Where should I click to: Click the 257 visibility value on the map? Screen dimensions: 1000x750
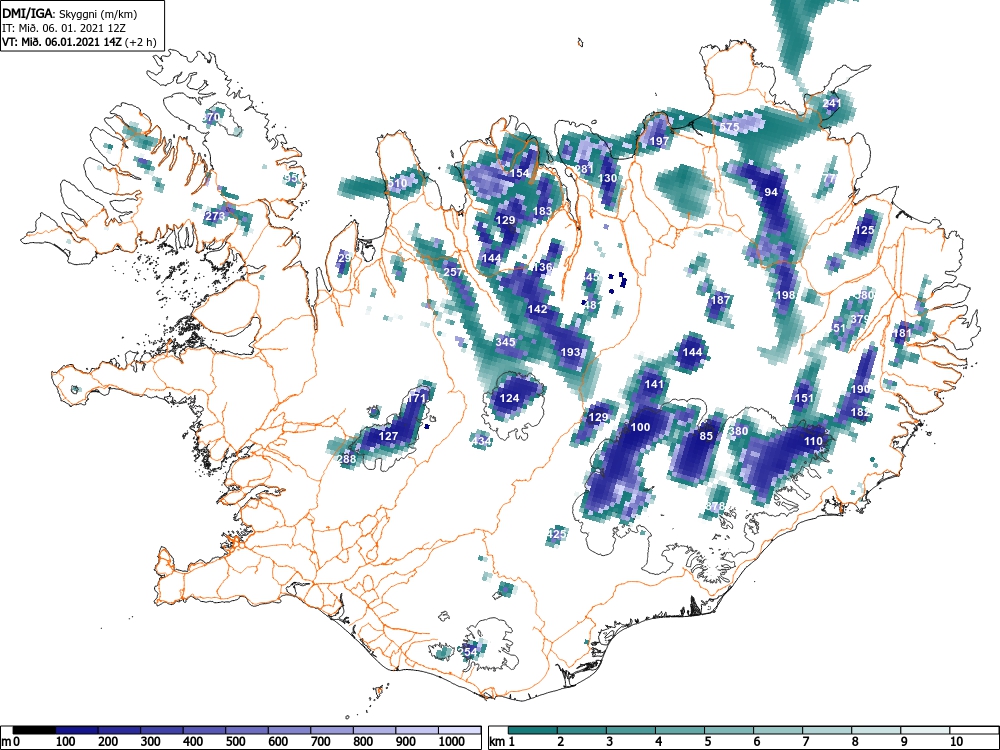[x=453, y=272]
